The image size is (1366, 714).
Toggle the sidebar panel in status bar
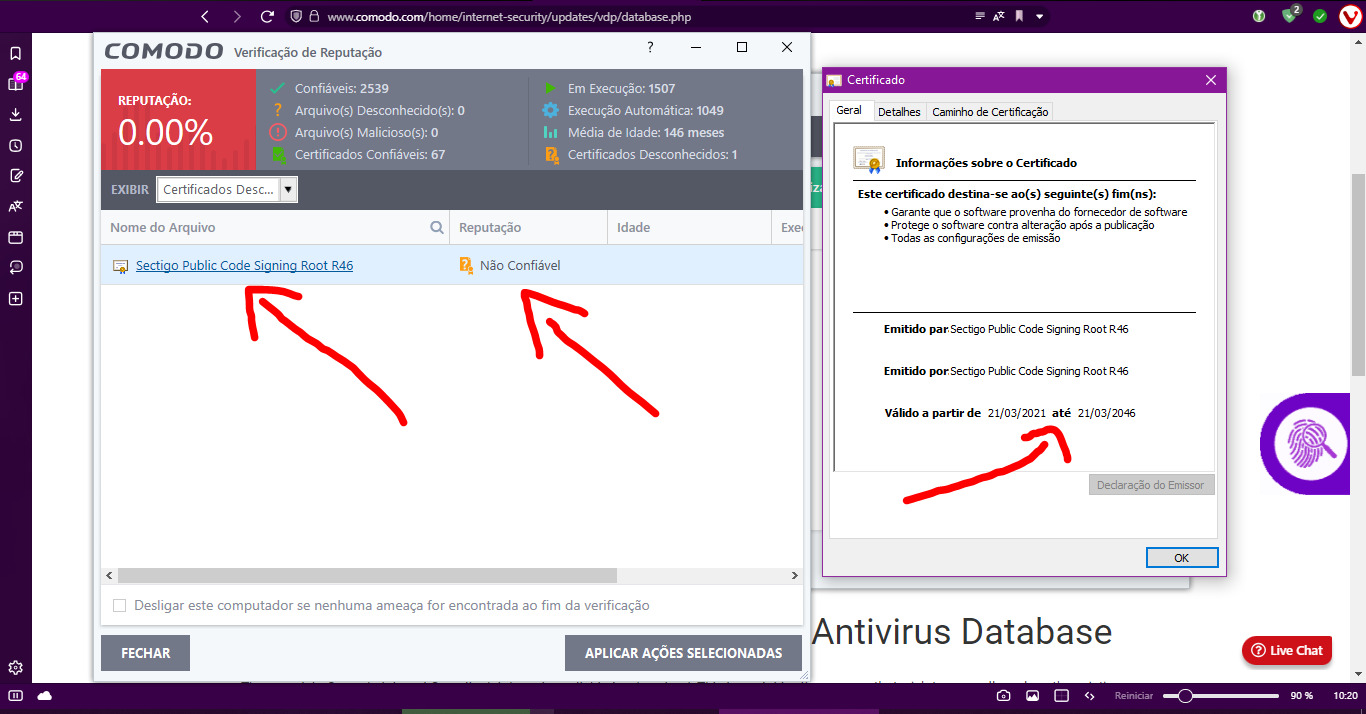tap(15, 695)
